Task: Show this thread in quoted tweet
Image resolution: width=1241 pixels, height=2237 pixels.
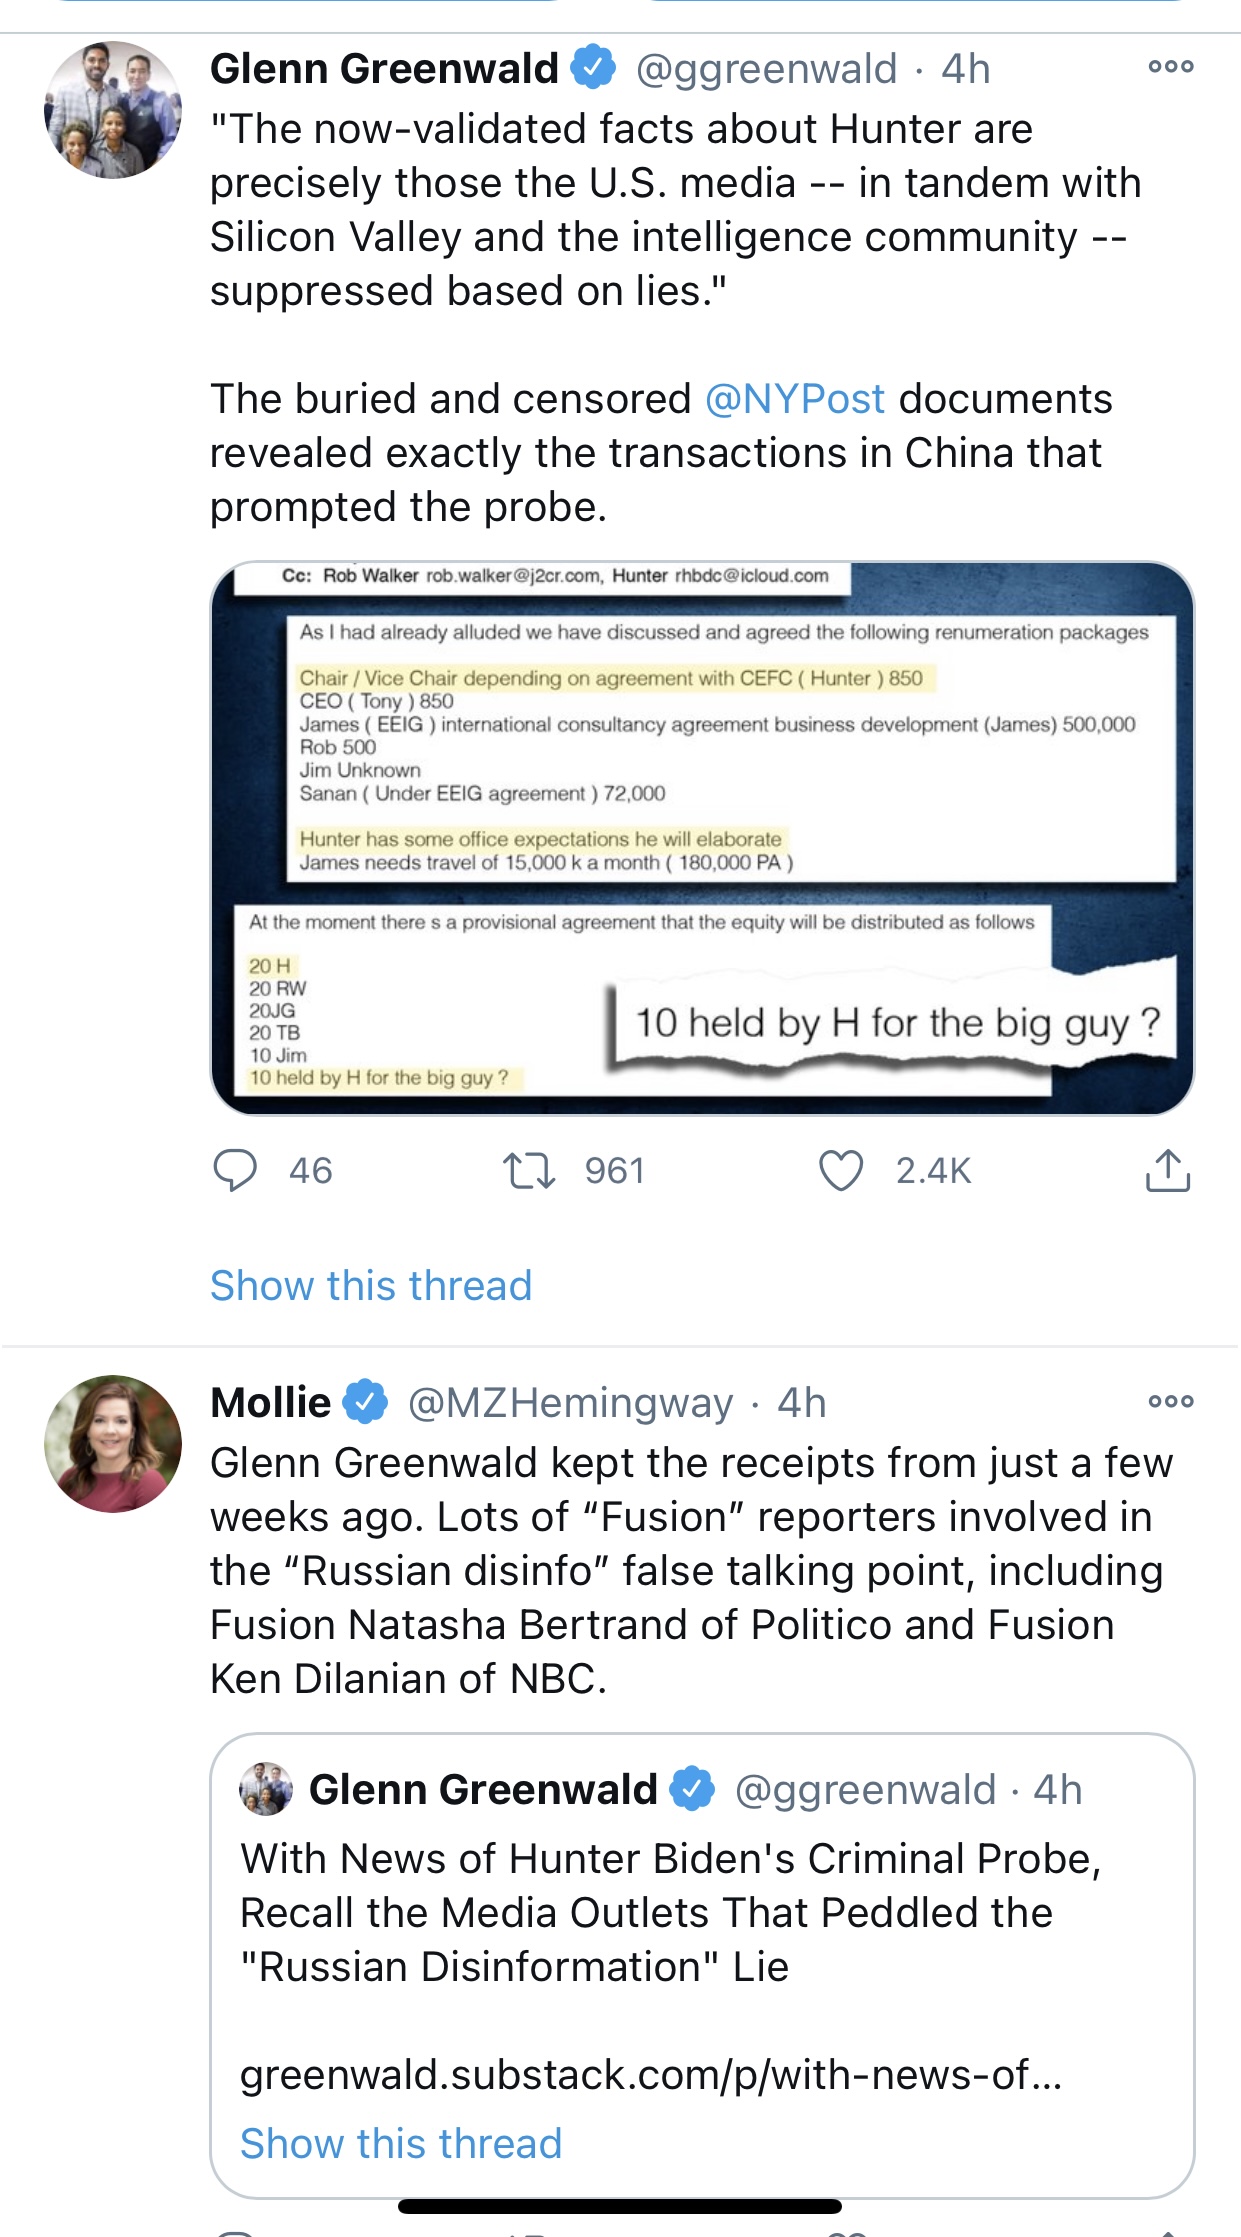Action: [401, 2143]
